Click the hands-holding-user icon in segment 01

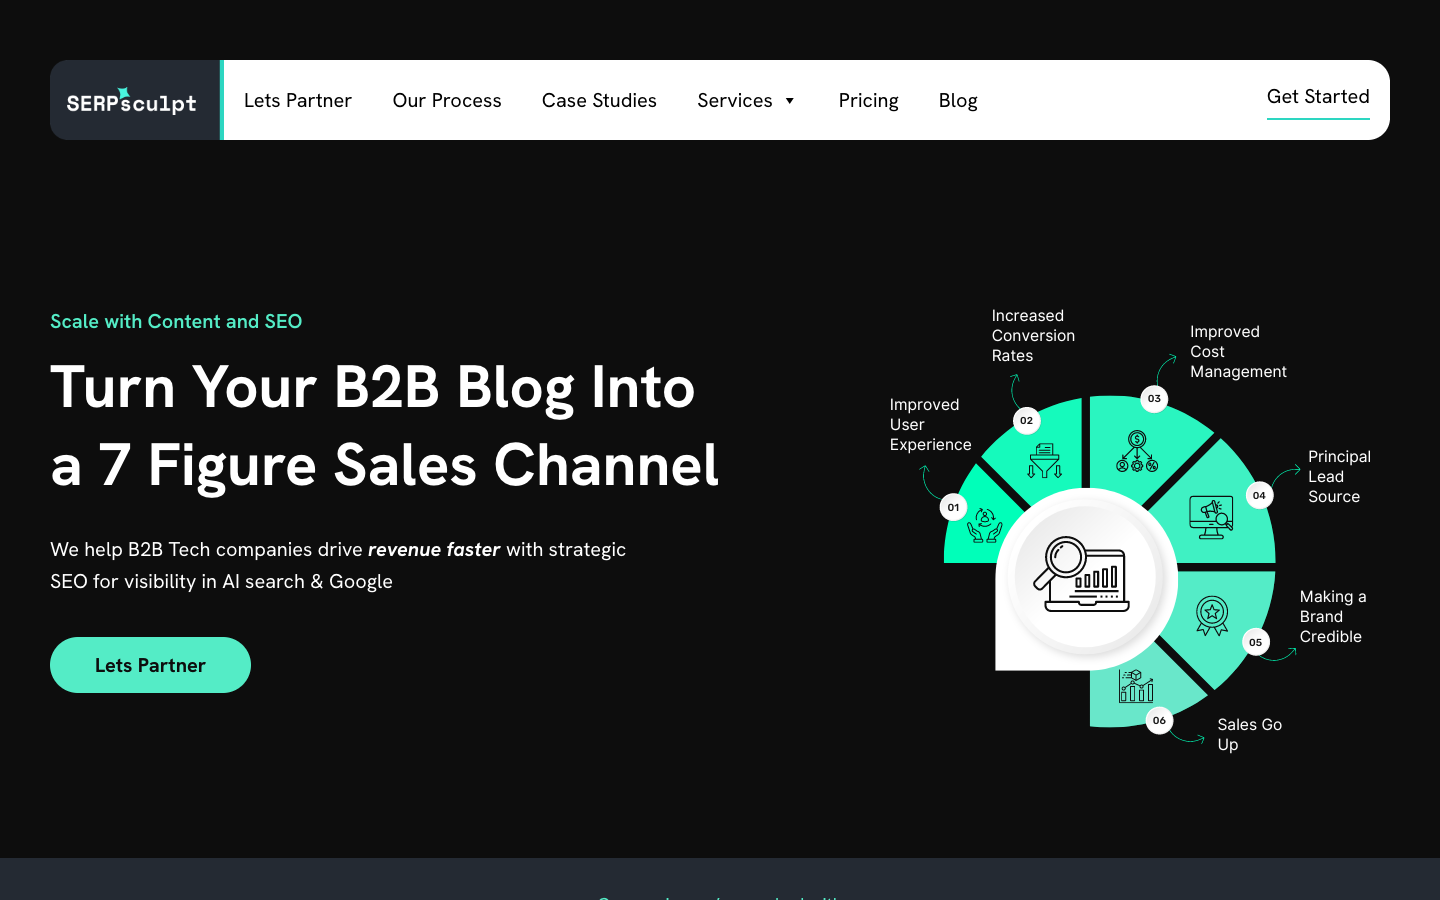click(x=984, y=524)
